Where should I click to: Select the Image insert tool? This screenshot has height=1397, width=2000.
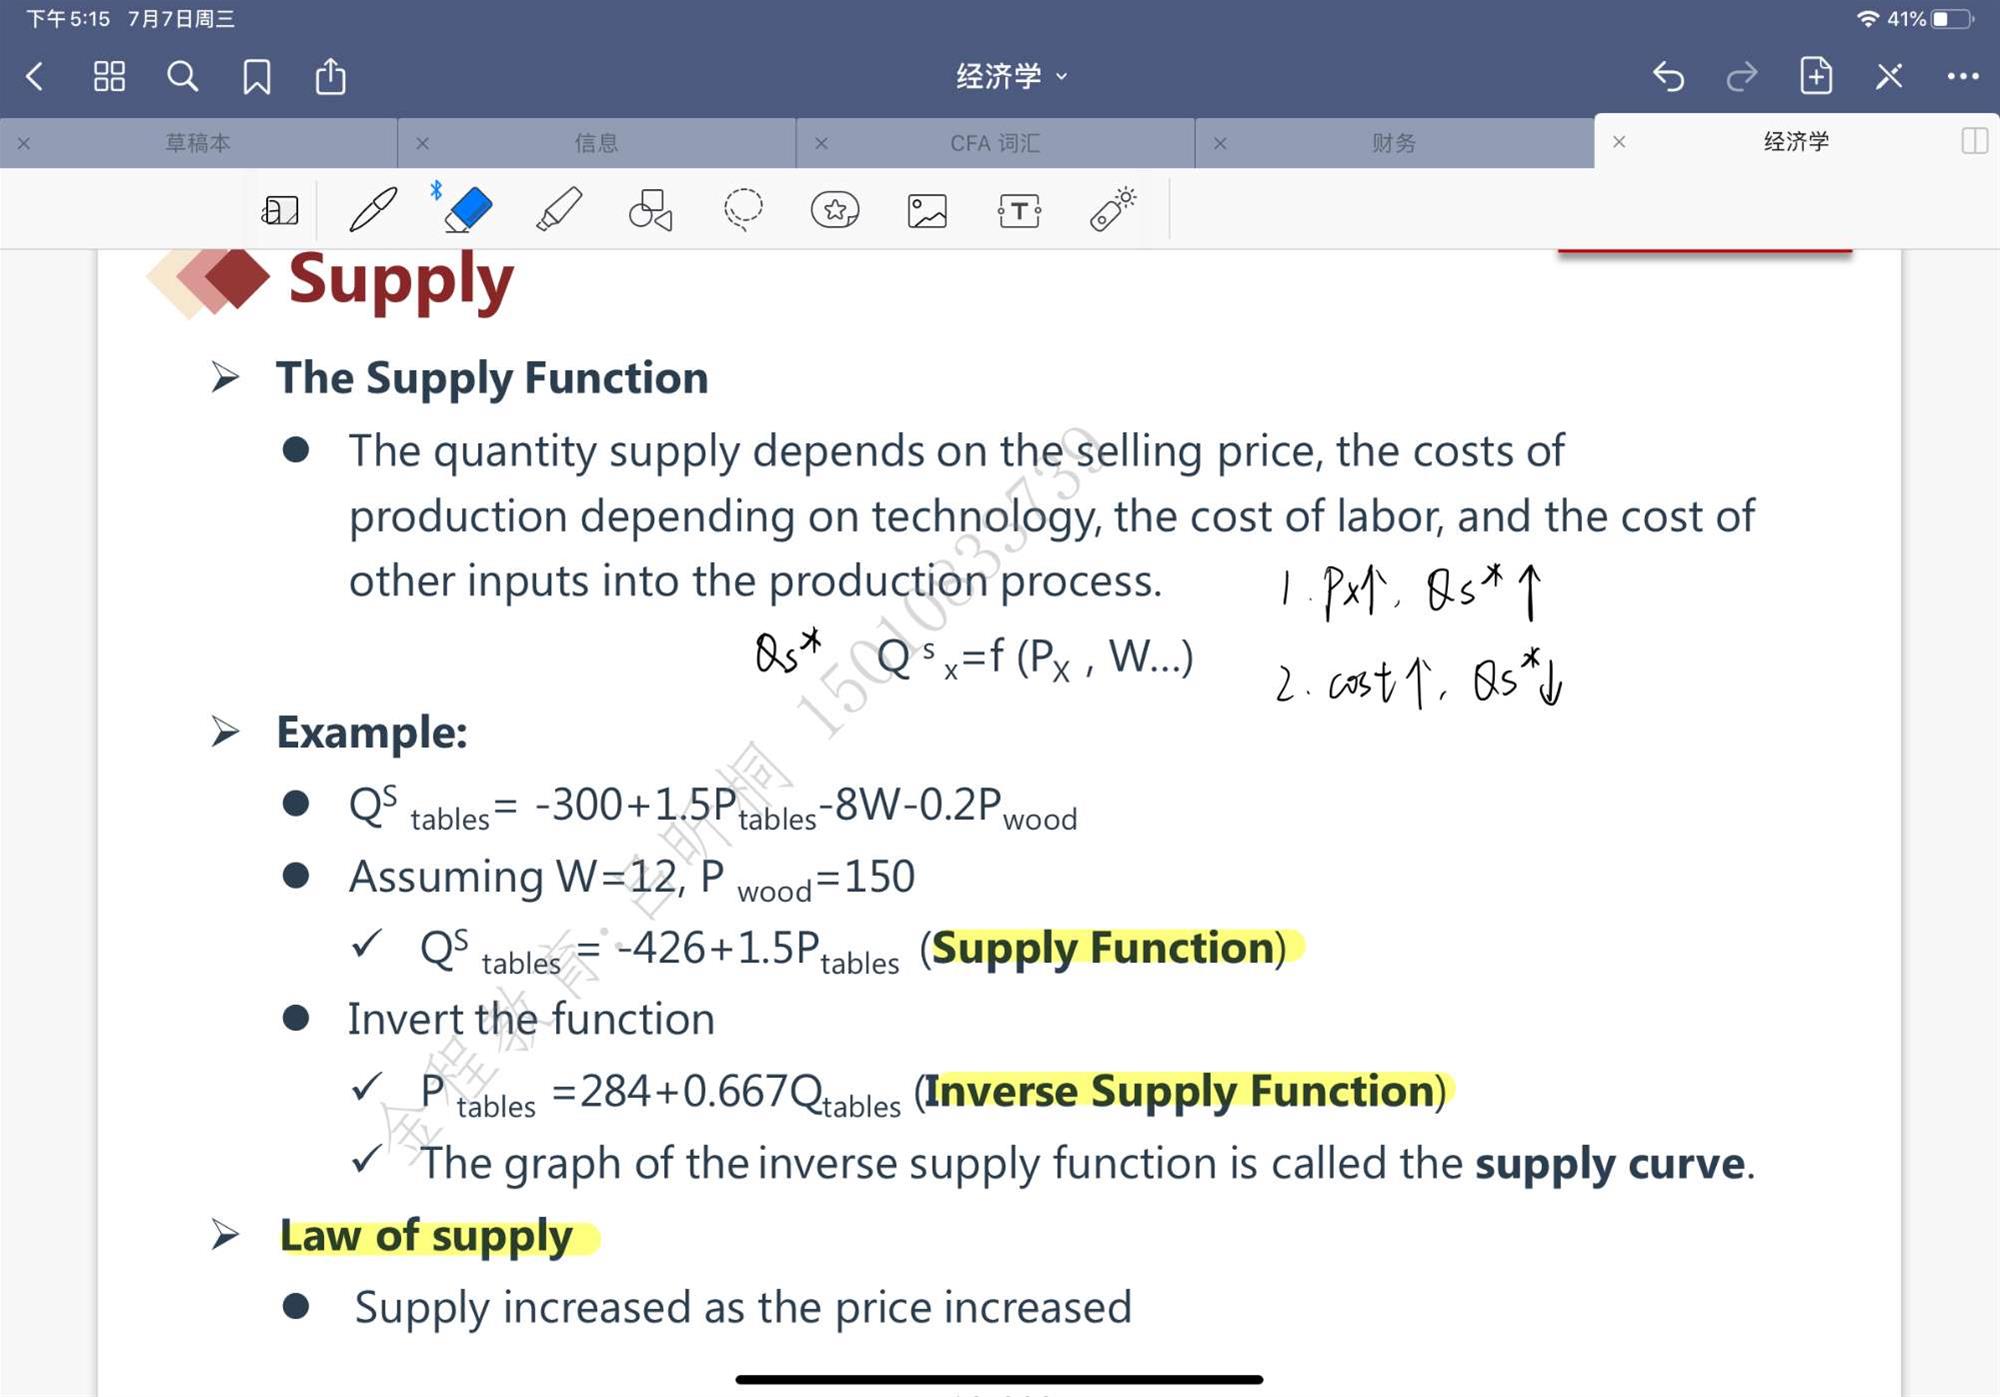(x=927, y=210)
